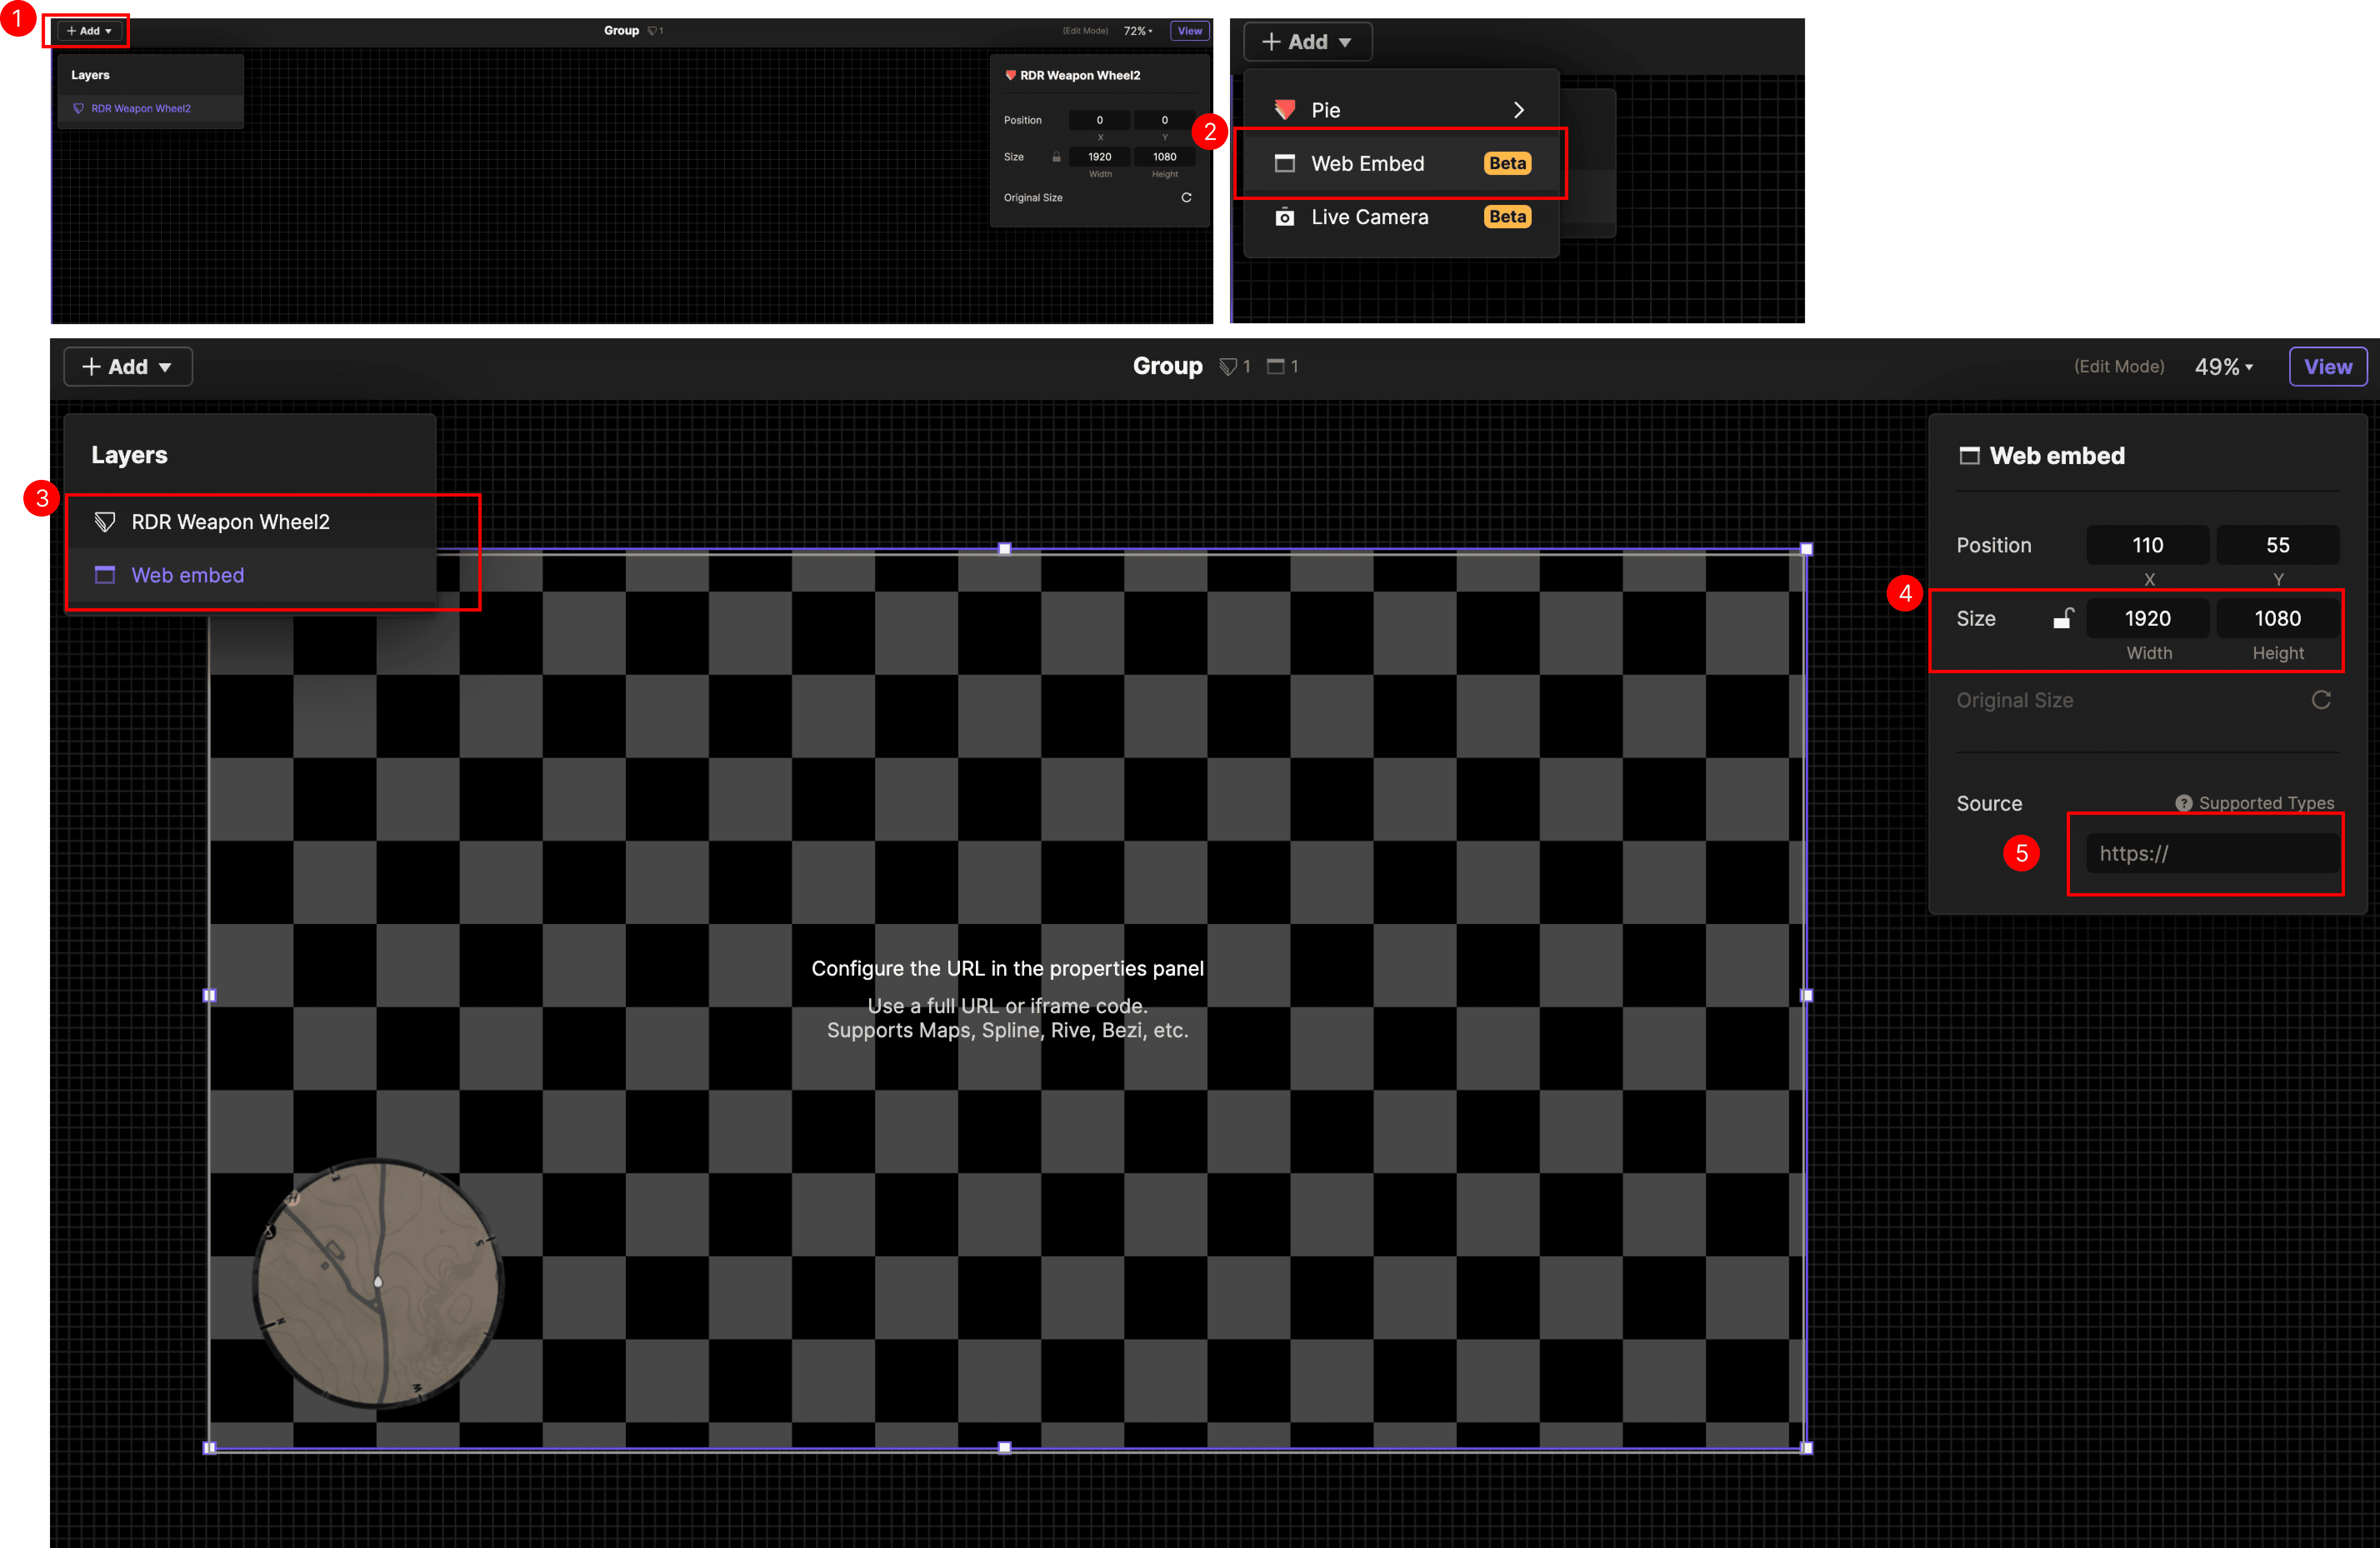Open the 49% zoom dropdown

2223,367
